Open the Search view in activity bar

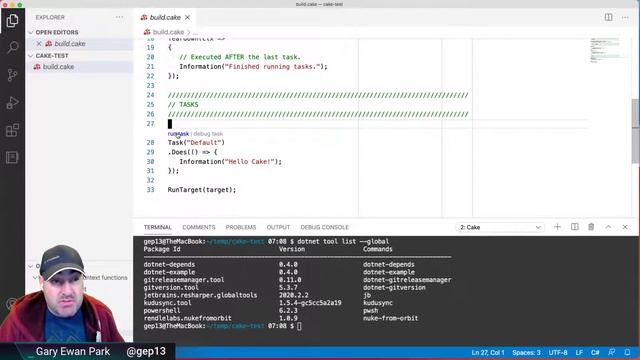12,48
